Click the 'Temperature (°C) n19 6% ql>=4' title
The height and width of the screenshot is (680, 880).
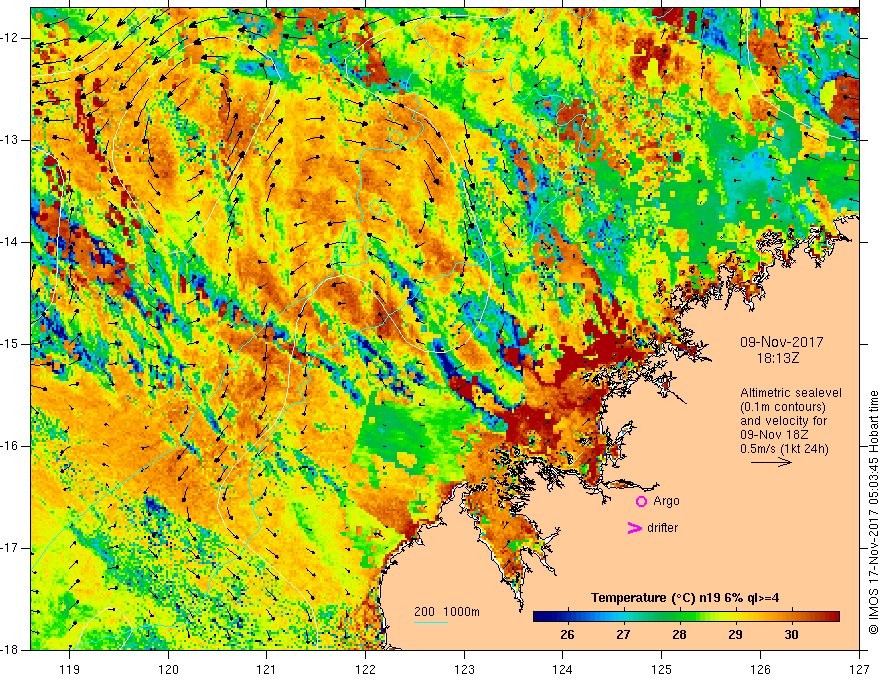[685, 598]
